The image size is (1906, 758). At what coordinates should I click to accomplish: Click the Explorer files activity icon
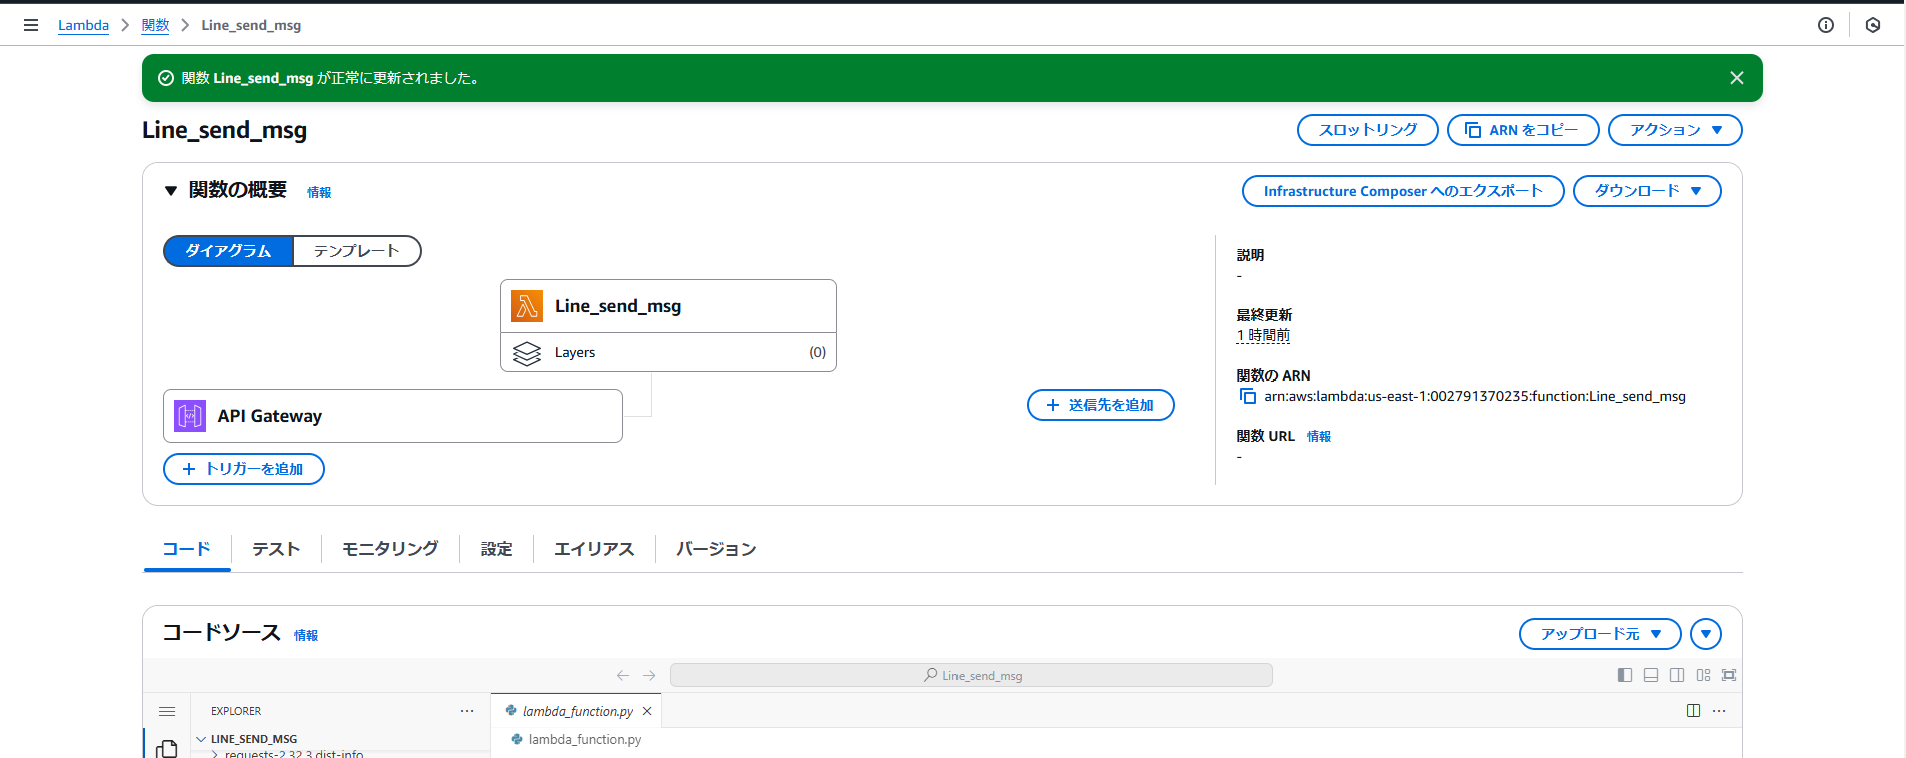pyautogui.click(x=167, y=748)
